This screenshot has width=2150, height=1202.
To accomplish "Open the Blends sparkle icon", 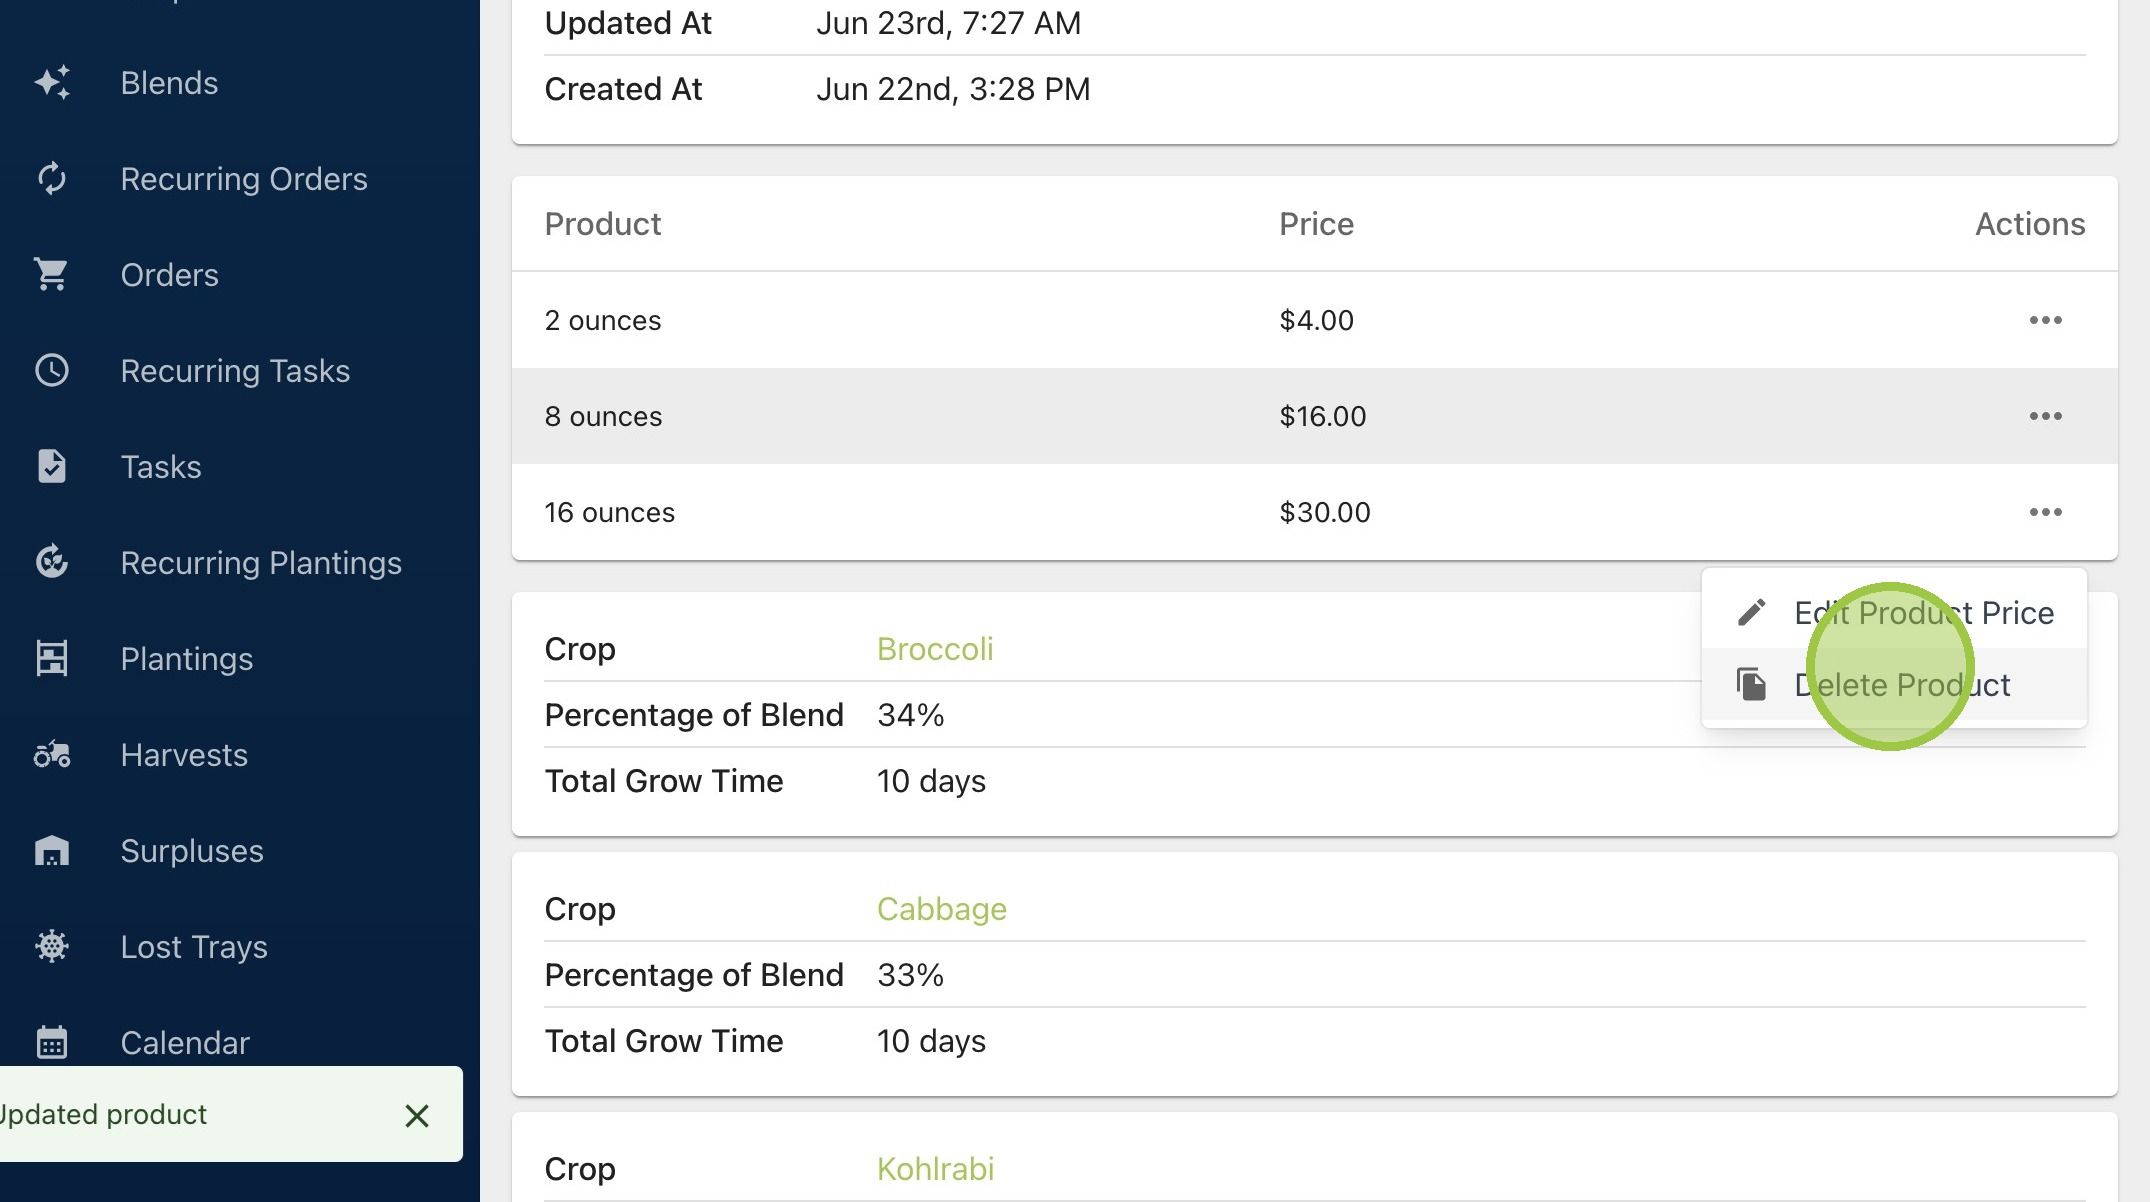I will tap(52, 83).
